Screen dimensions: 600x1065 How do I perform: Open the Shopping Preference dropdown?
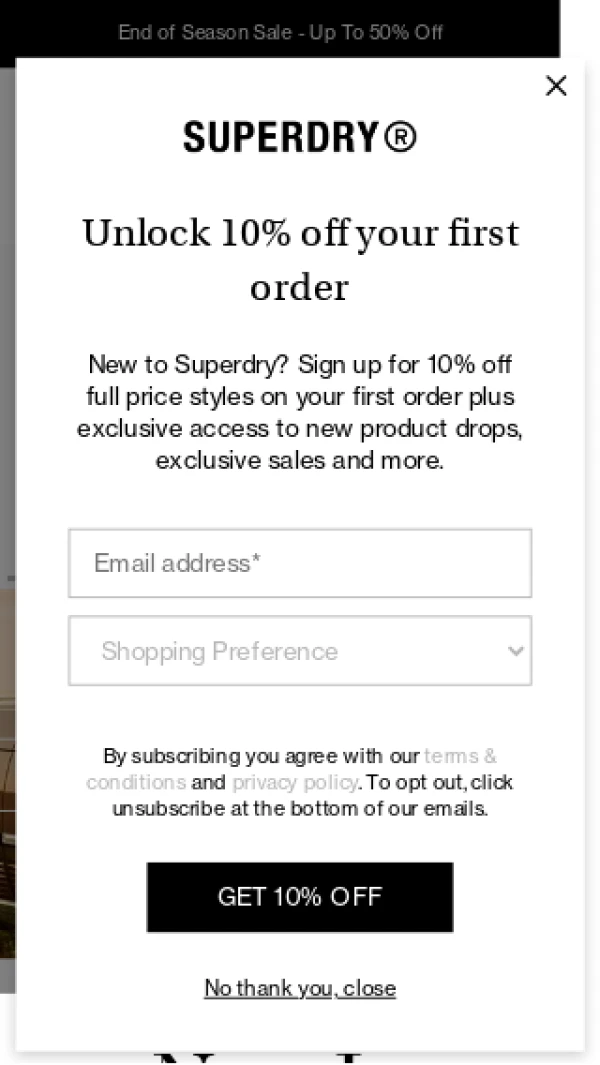(300, 651)
